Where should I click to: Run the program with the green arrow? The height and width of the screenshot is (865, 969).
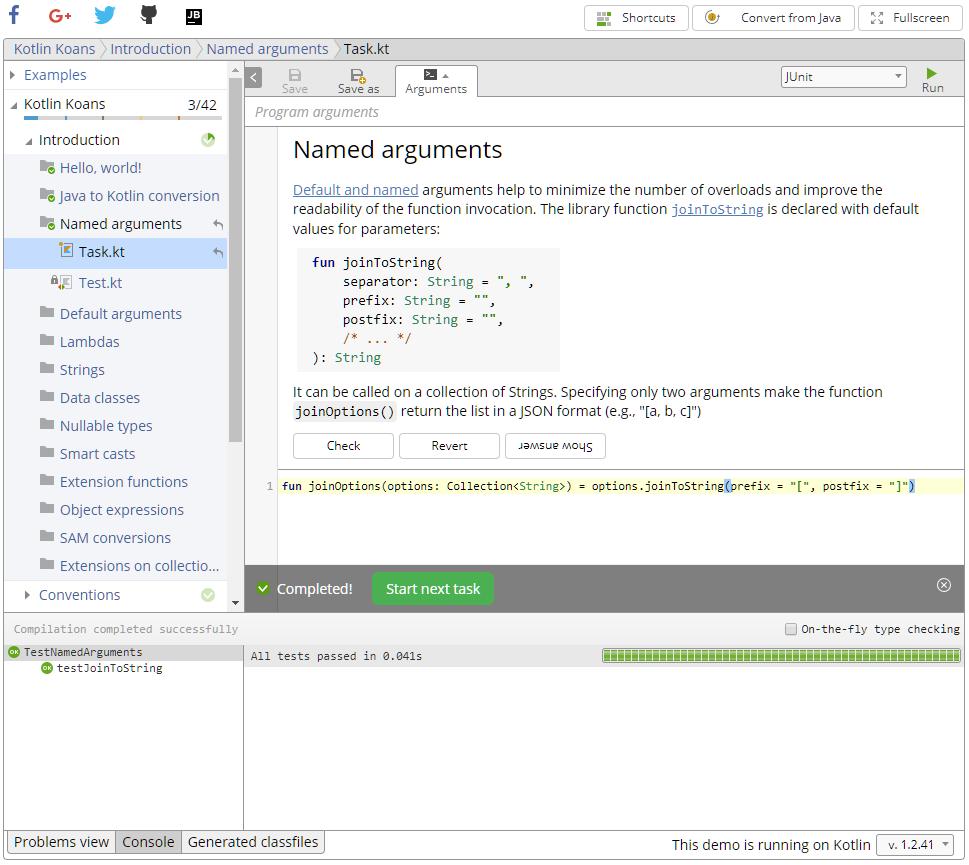(x=932, y=80)
